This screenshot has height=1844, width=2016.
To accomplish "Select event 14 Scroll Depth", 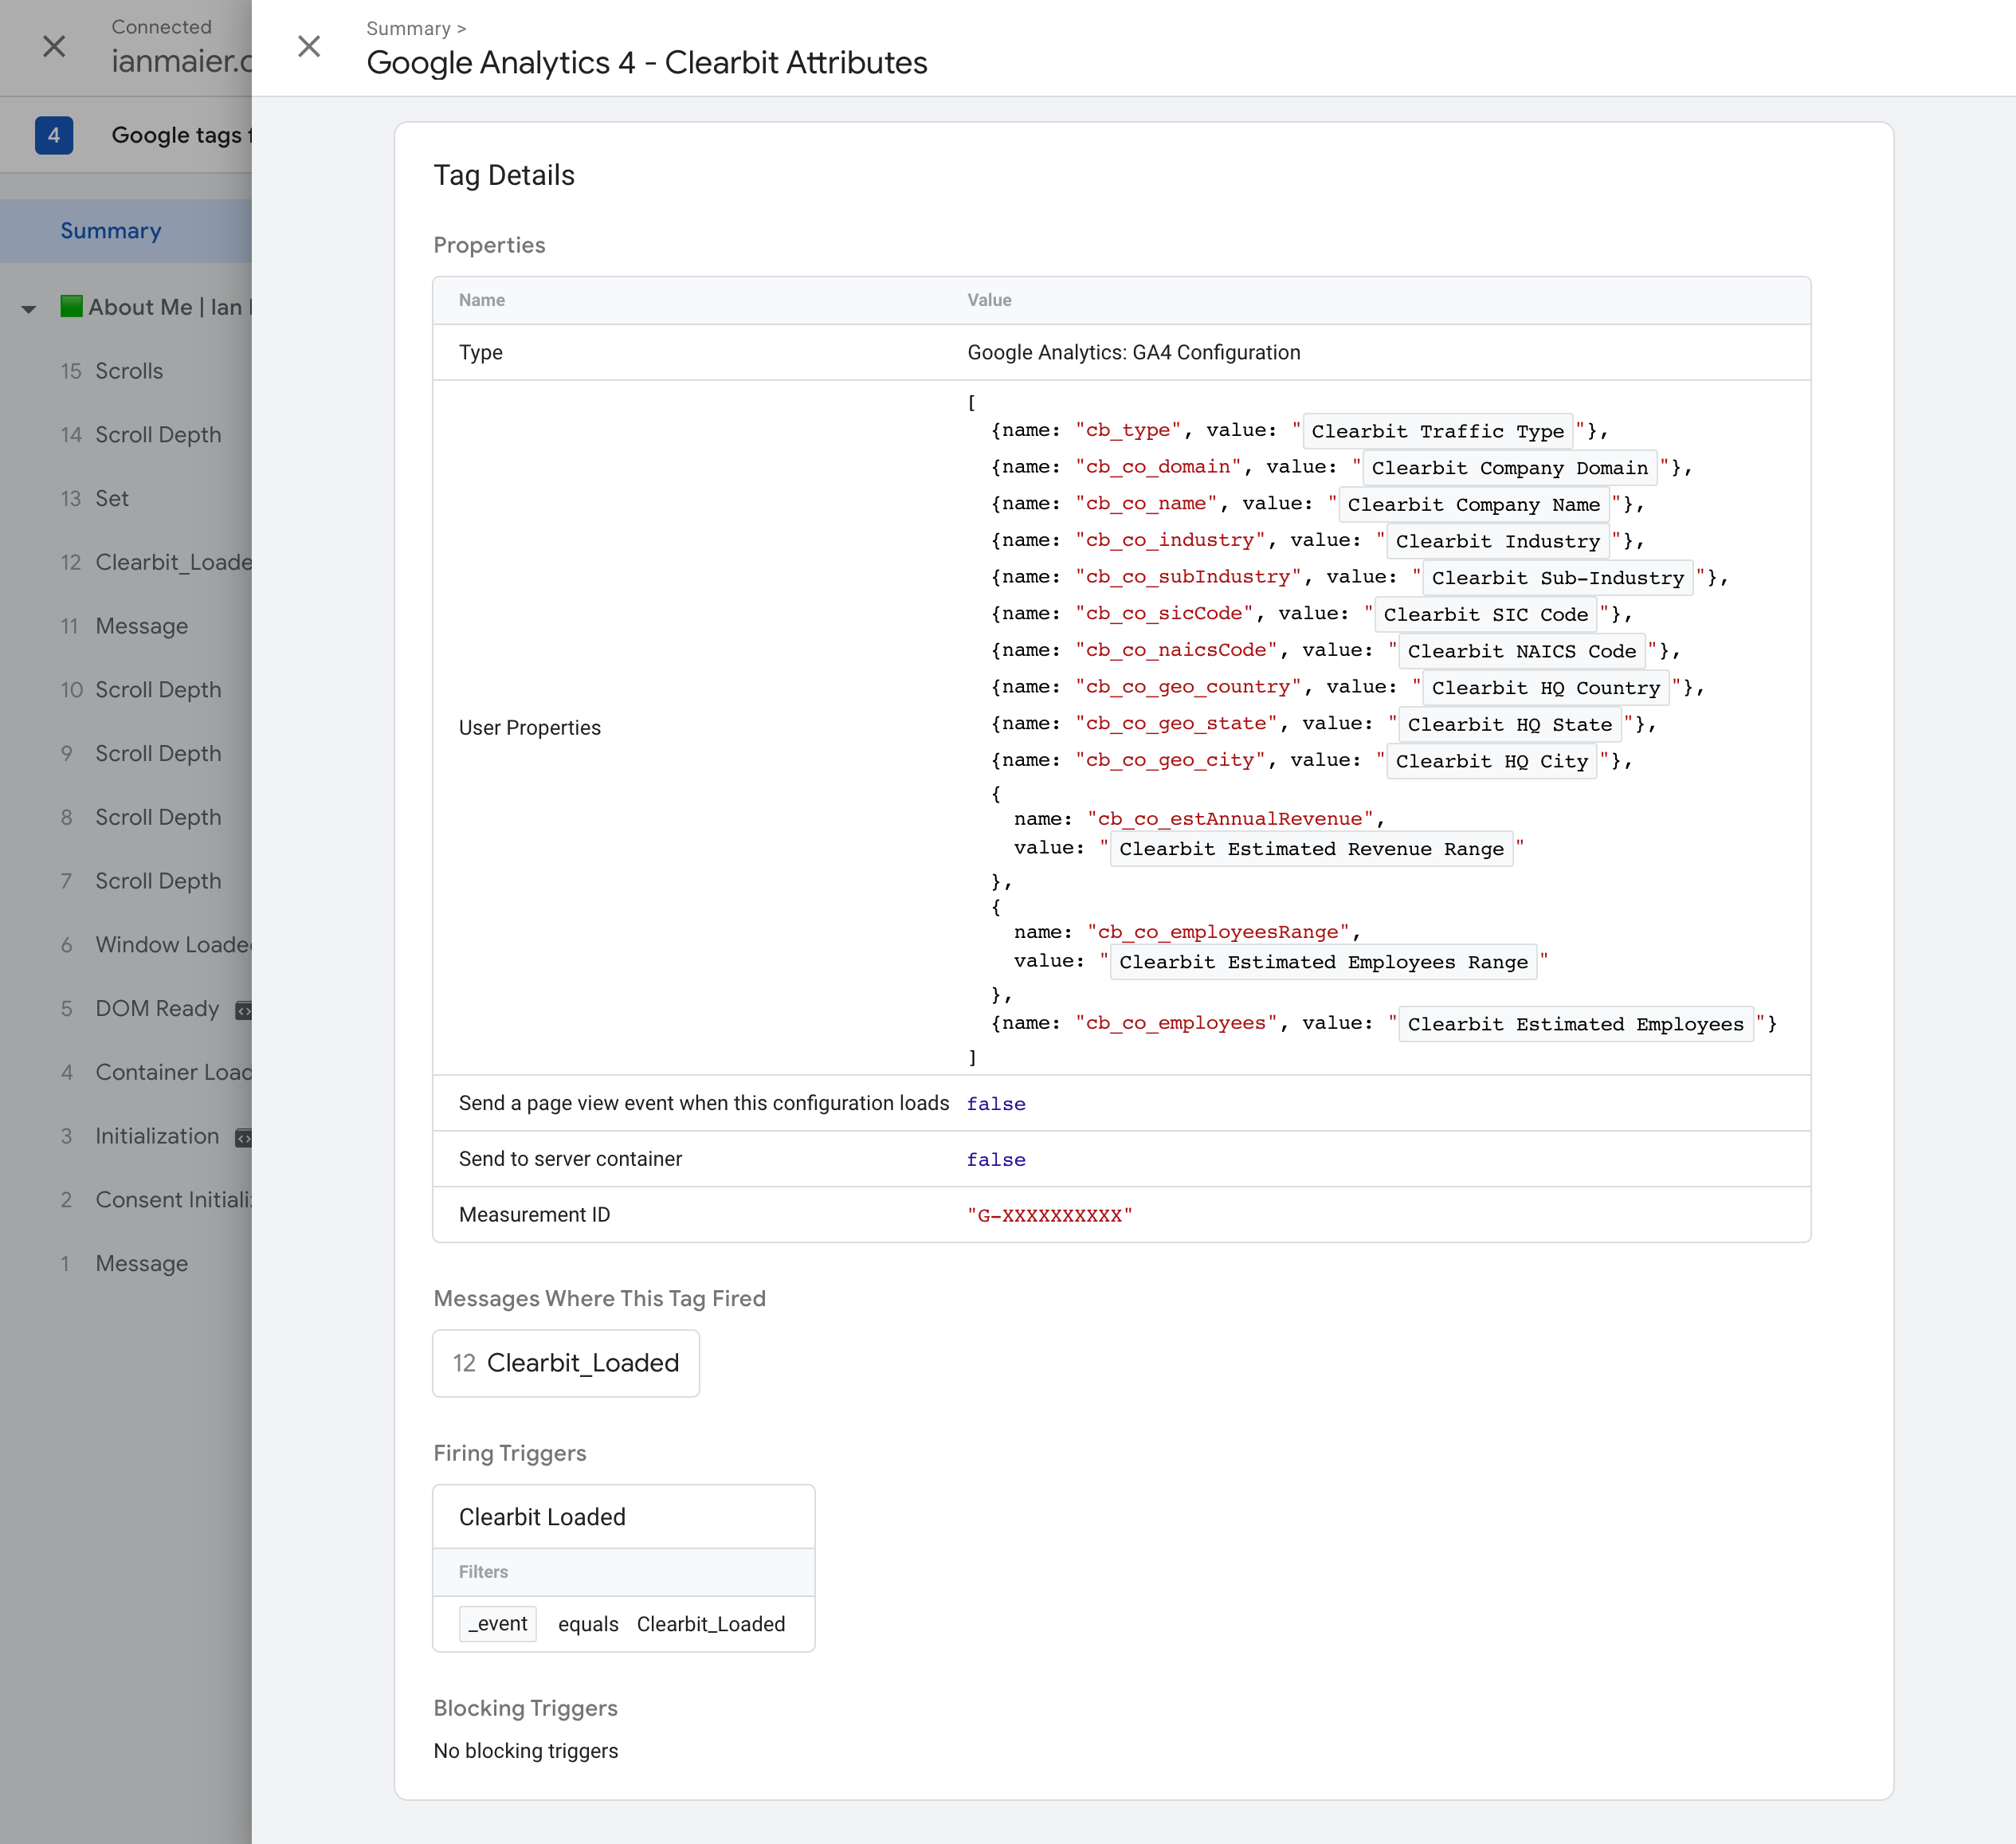I will point(126,435).
